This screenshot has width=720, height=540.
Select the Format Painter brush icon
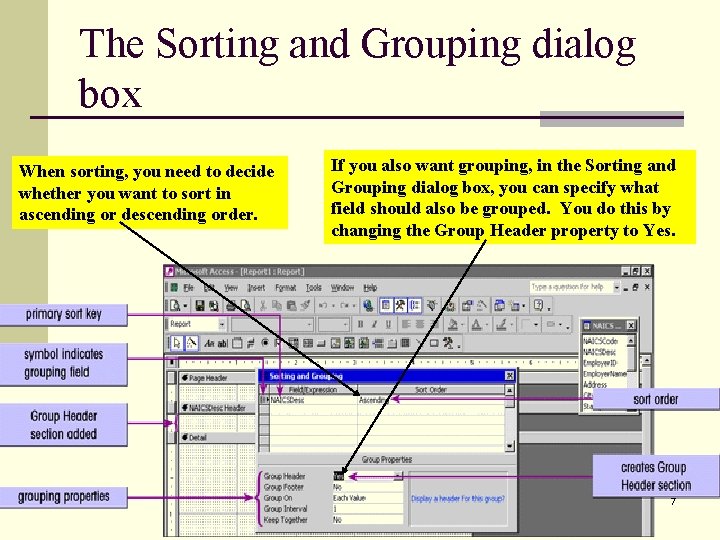pos(305,305)
